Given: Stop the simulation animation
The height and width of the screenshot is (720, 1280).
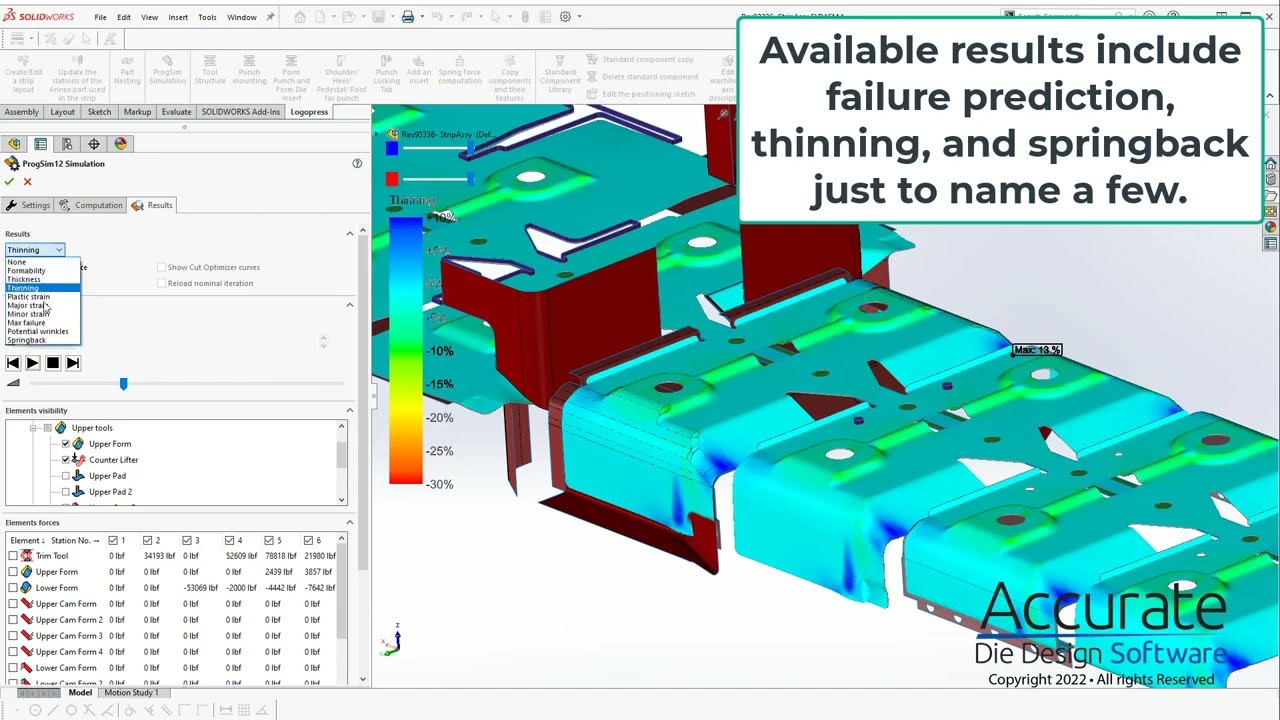Looking at the screenshot, I should 53,363.
